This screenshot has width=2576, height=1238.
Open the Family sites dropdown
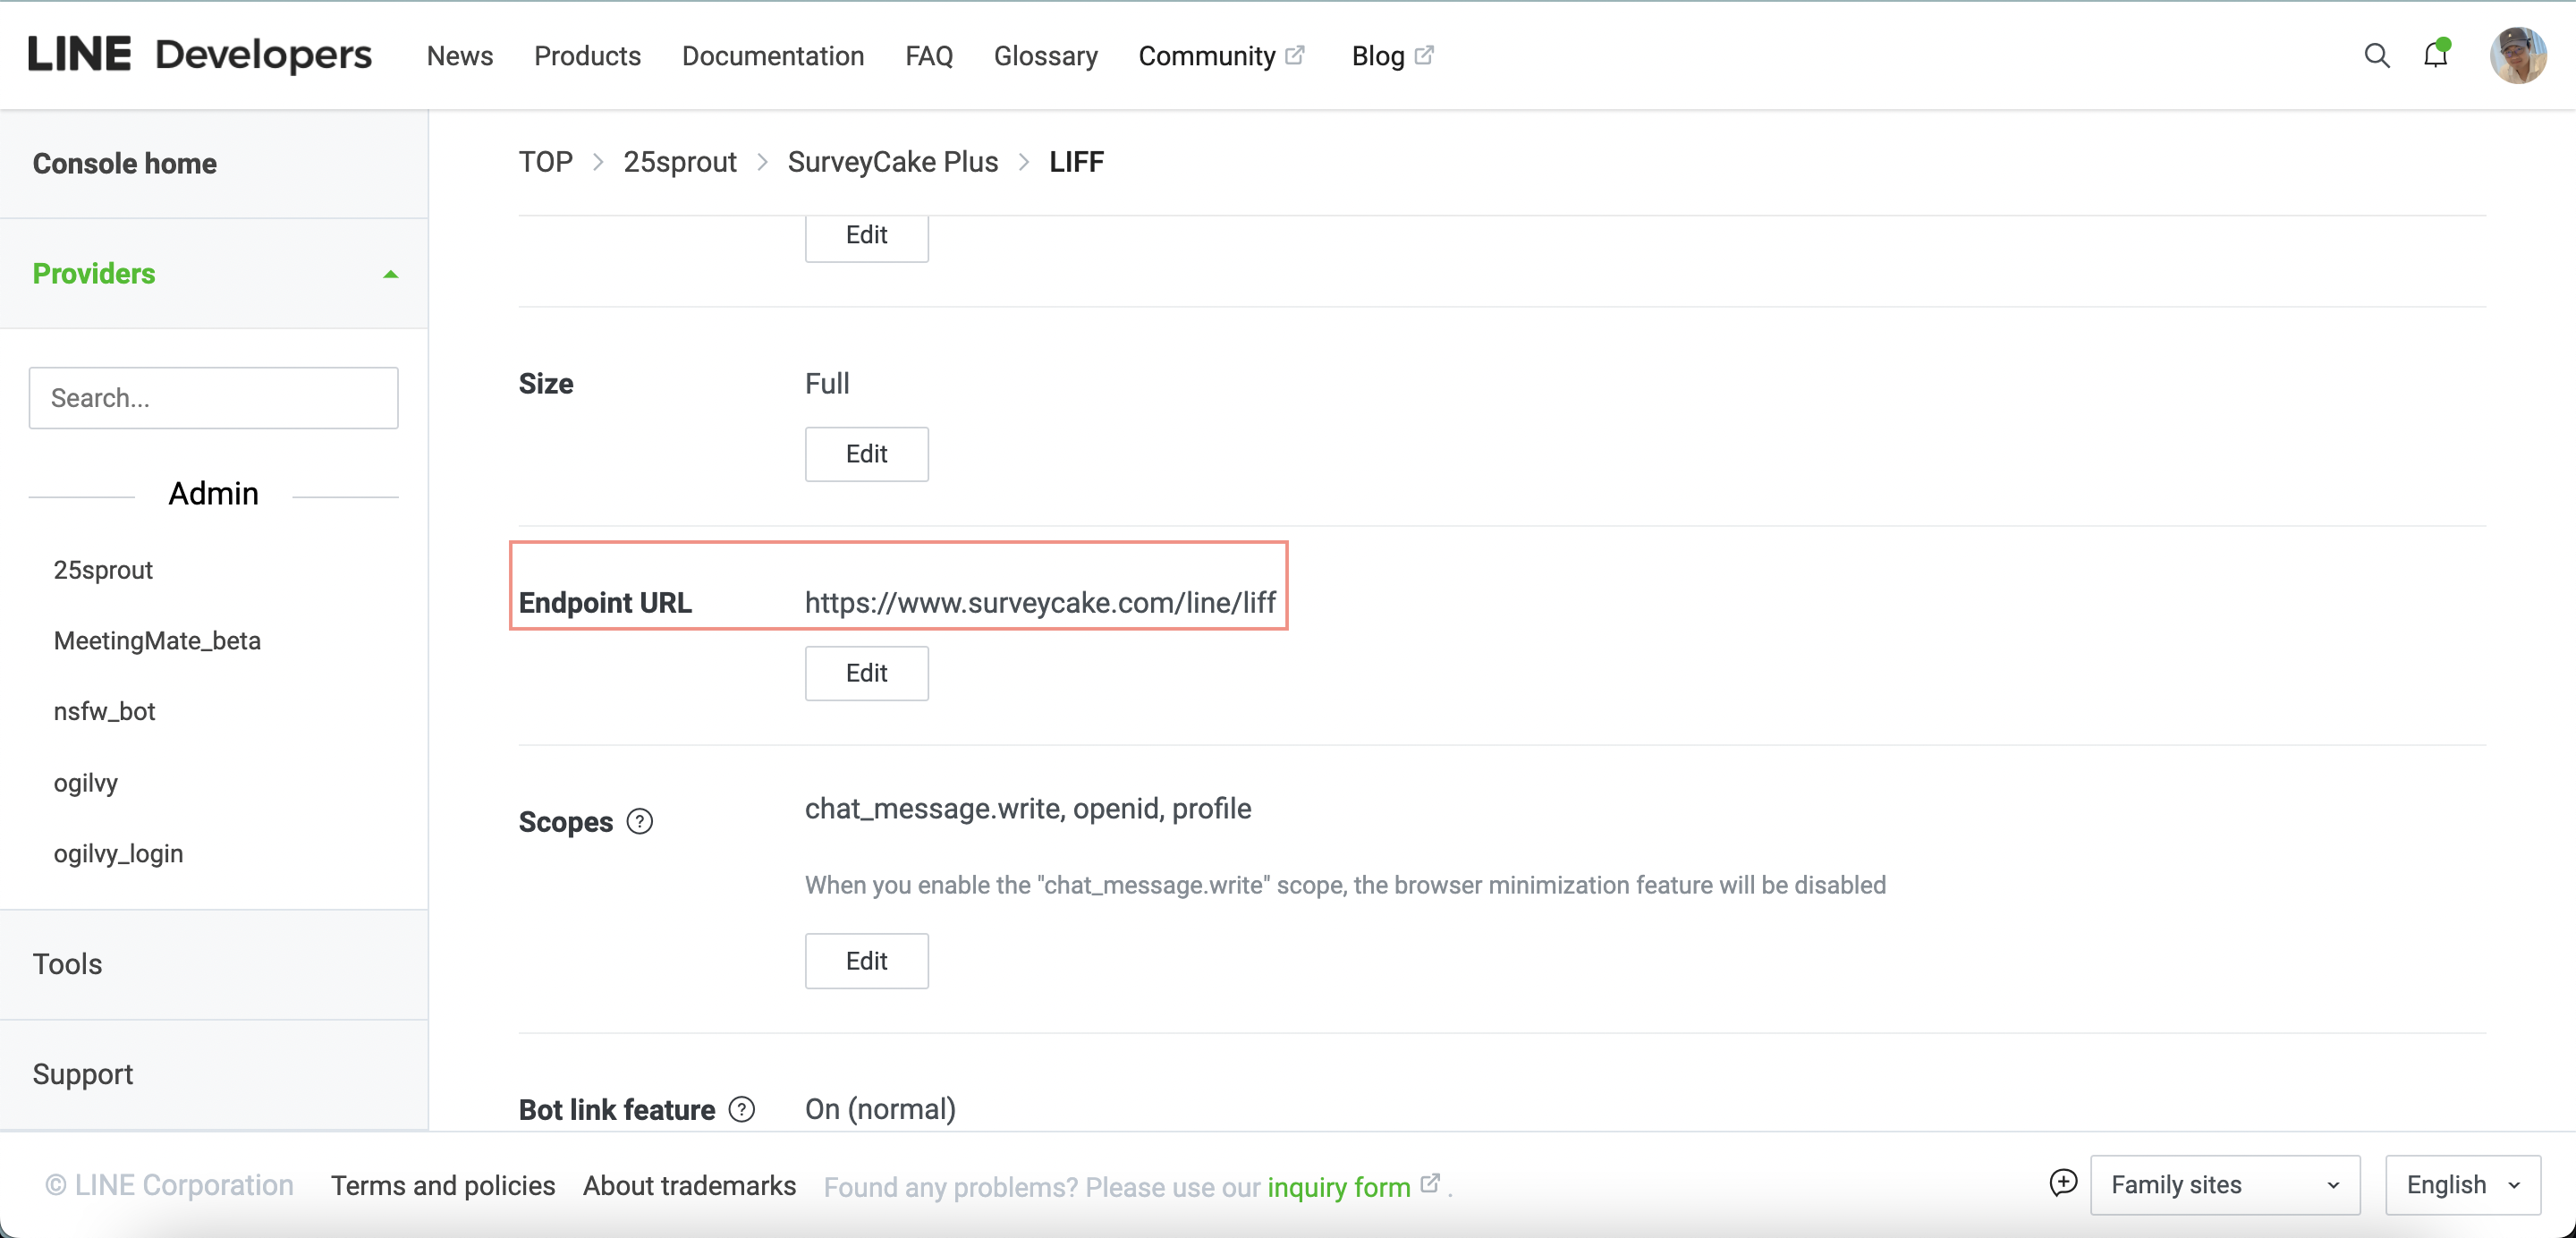[2225, 1185]
